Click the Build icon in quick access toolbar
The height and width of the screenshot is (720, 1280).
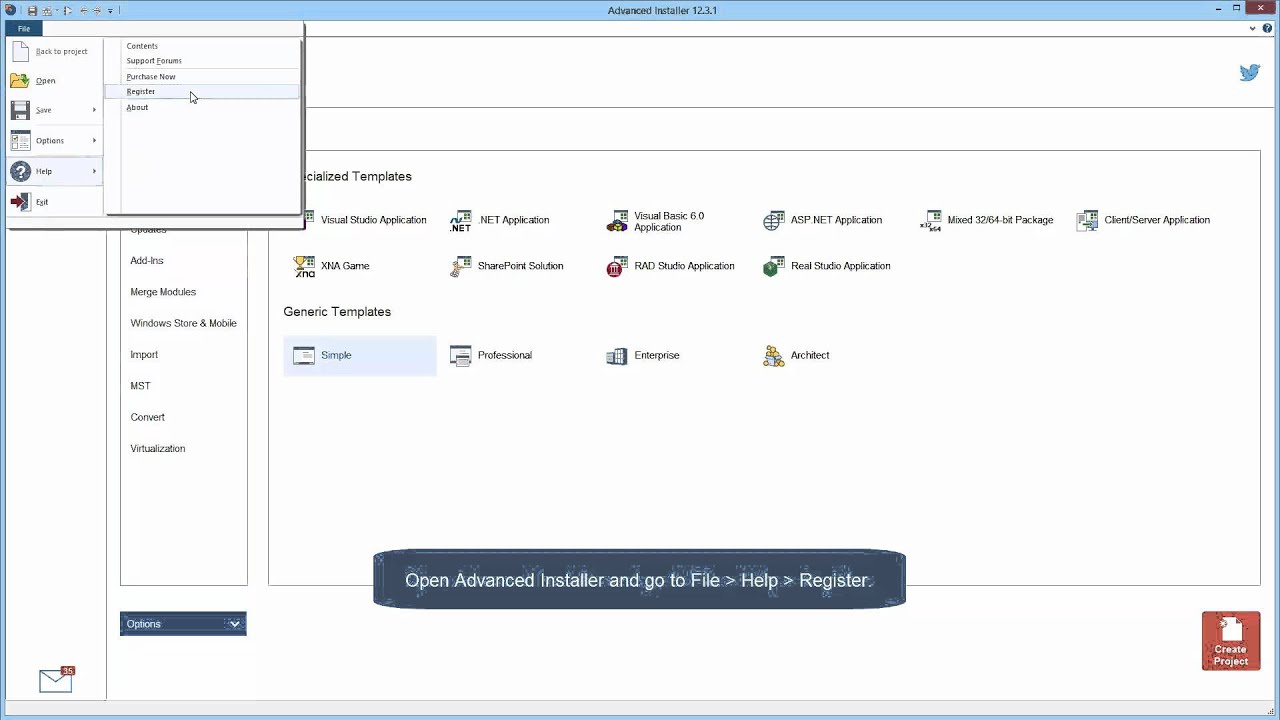(x=47, y=11)
